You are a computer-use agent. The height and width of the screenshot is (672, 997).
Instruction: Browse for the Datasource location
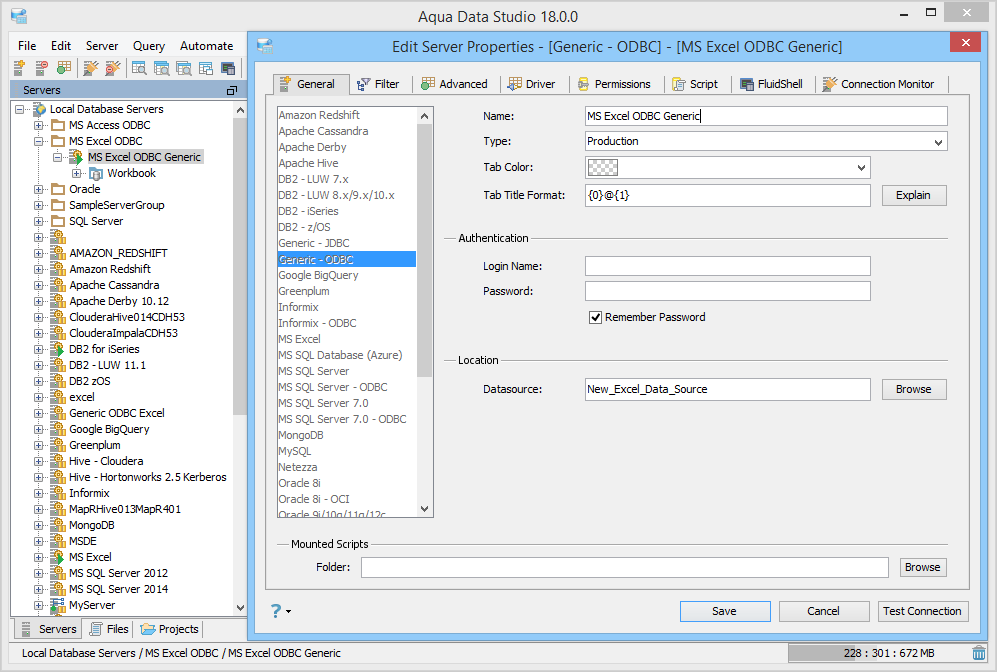click(914, 390)
